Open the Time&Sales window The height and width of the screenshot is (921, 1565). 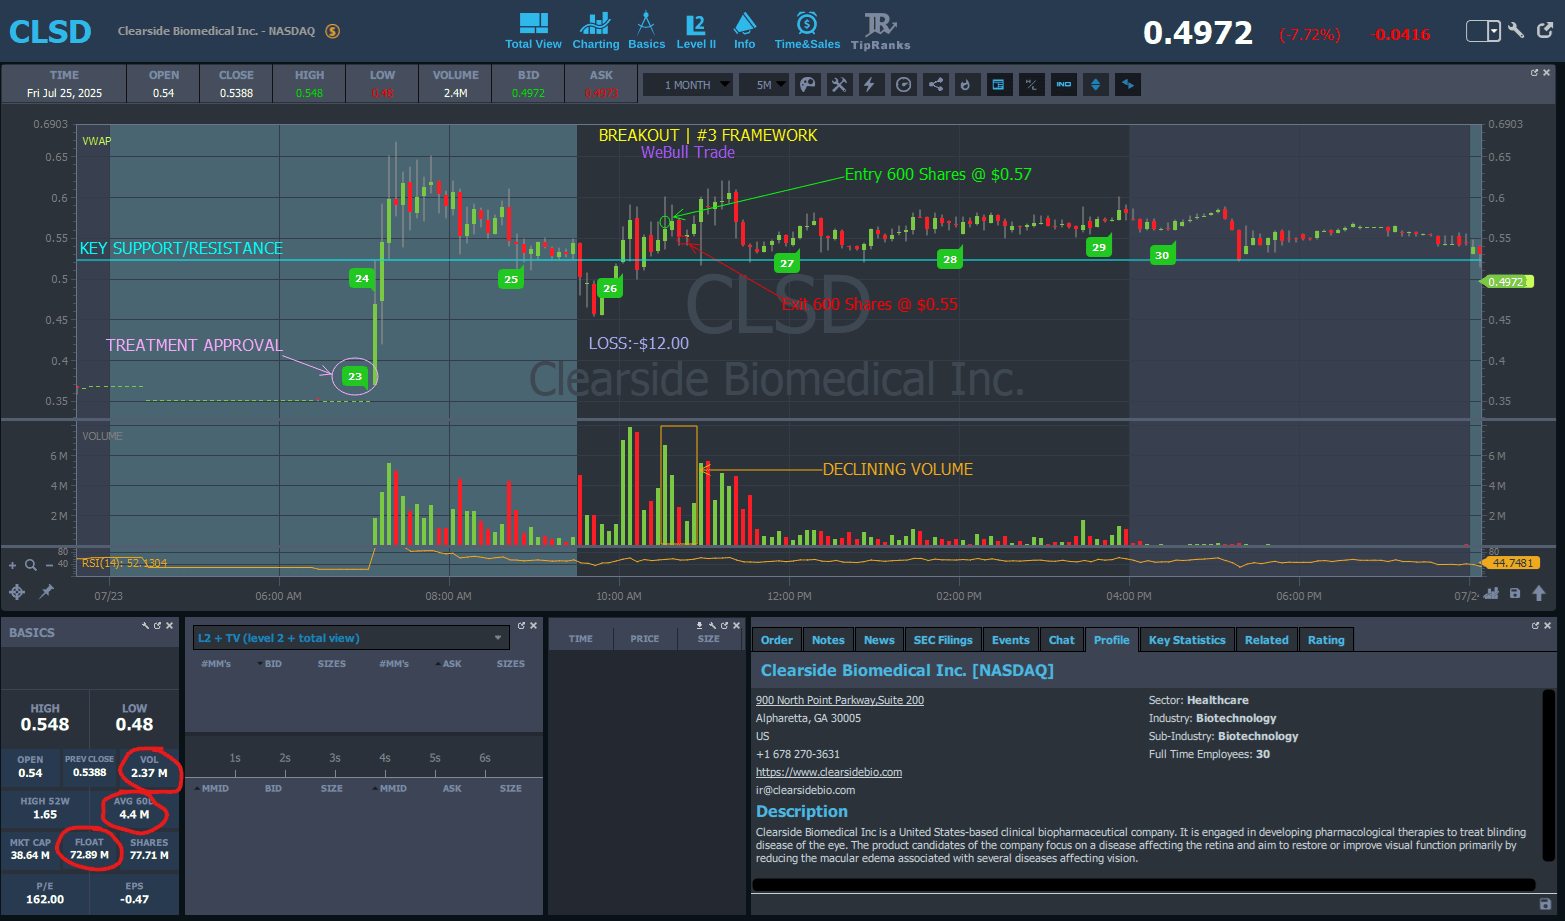pos(807,31)
